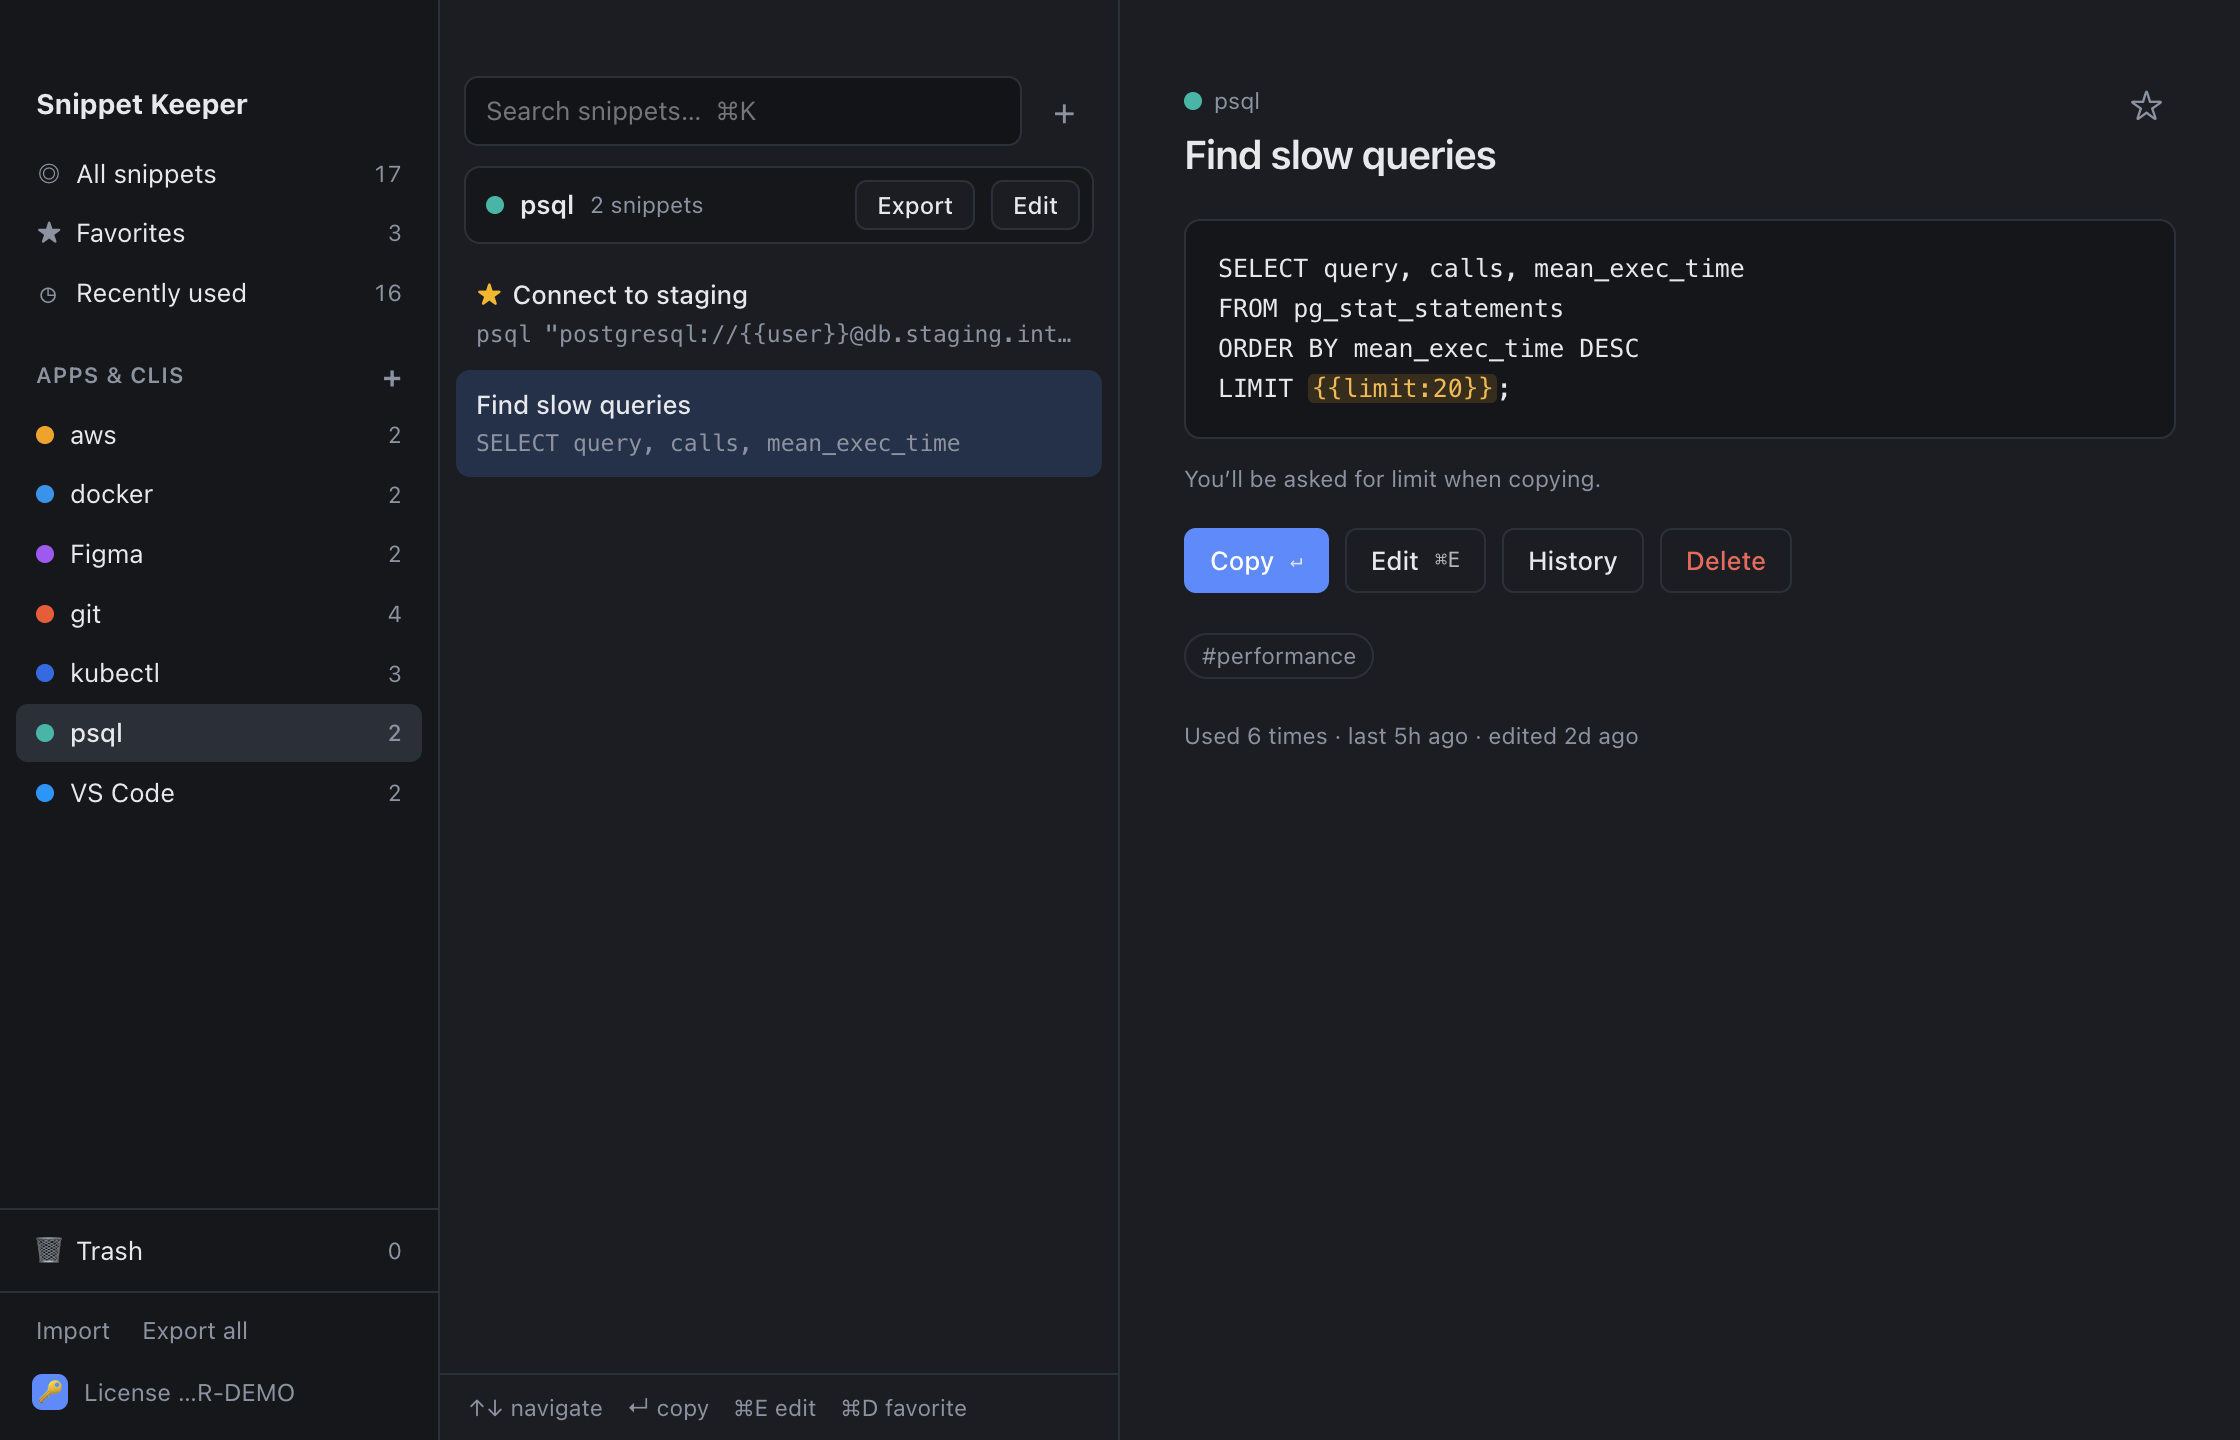This screenshot has width=2240, height=1440.
Task: Click the All snippets count 17
Action: click(x=388, y=174)
